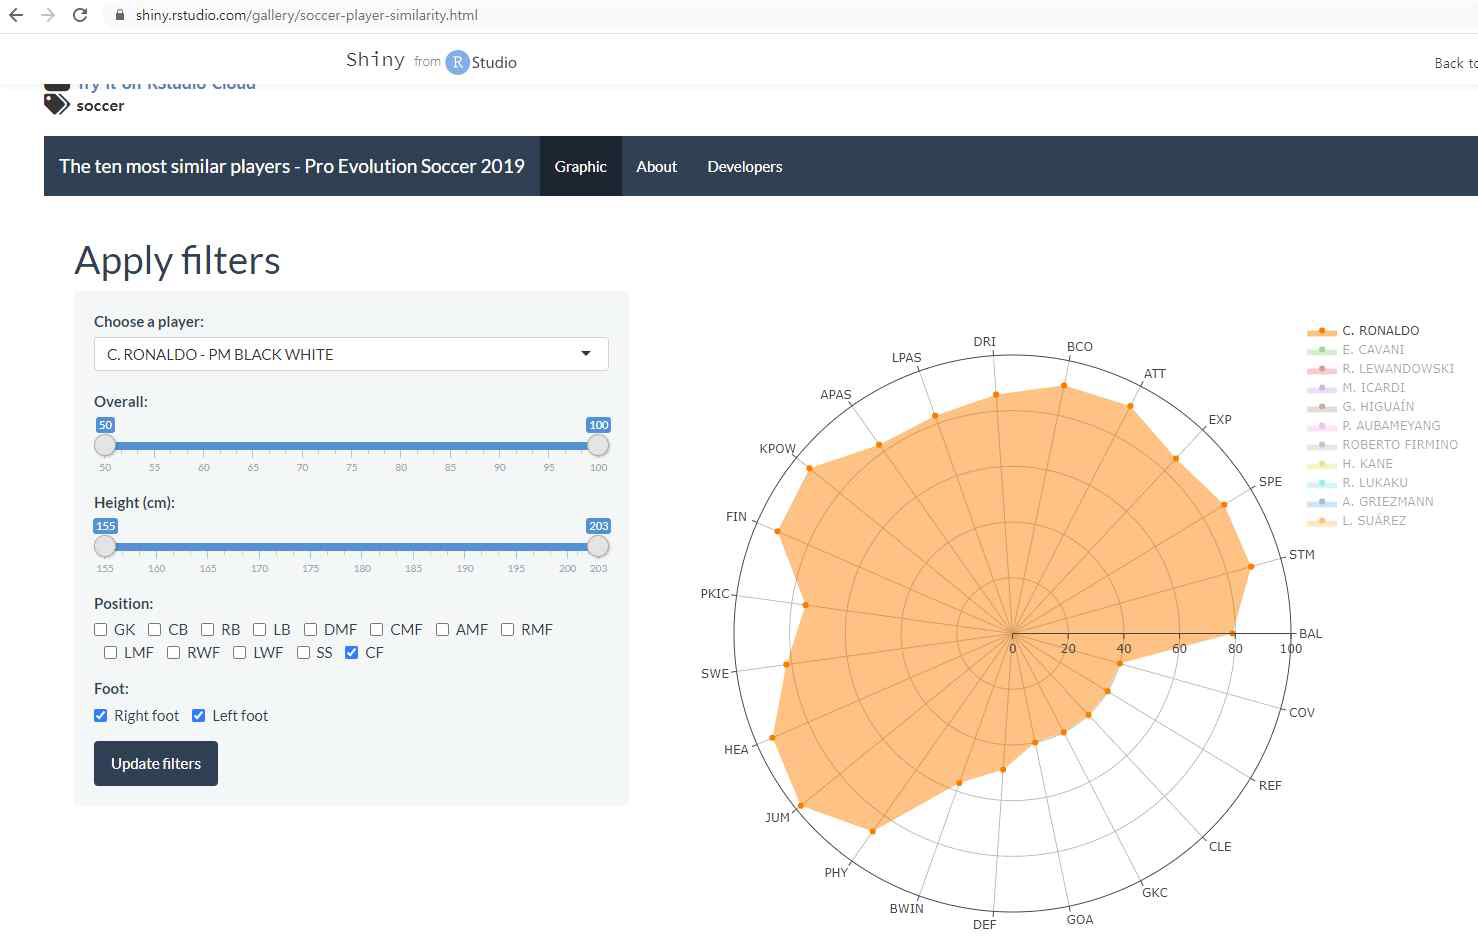
Task: Click the tag icon beside soccer
Action: (56, 104)
